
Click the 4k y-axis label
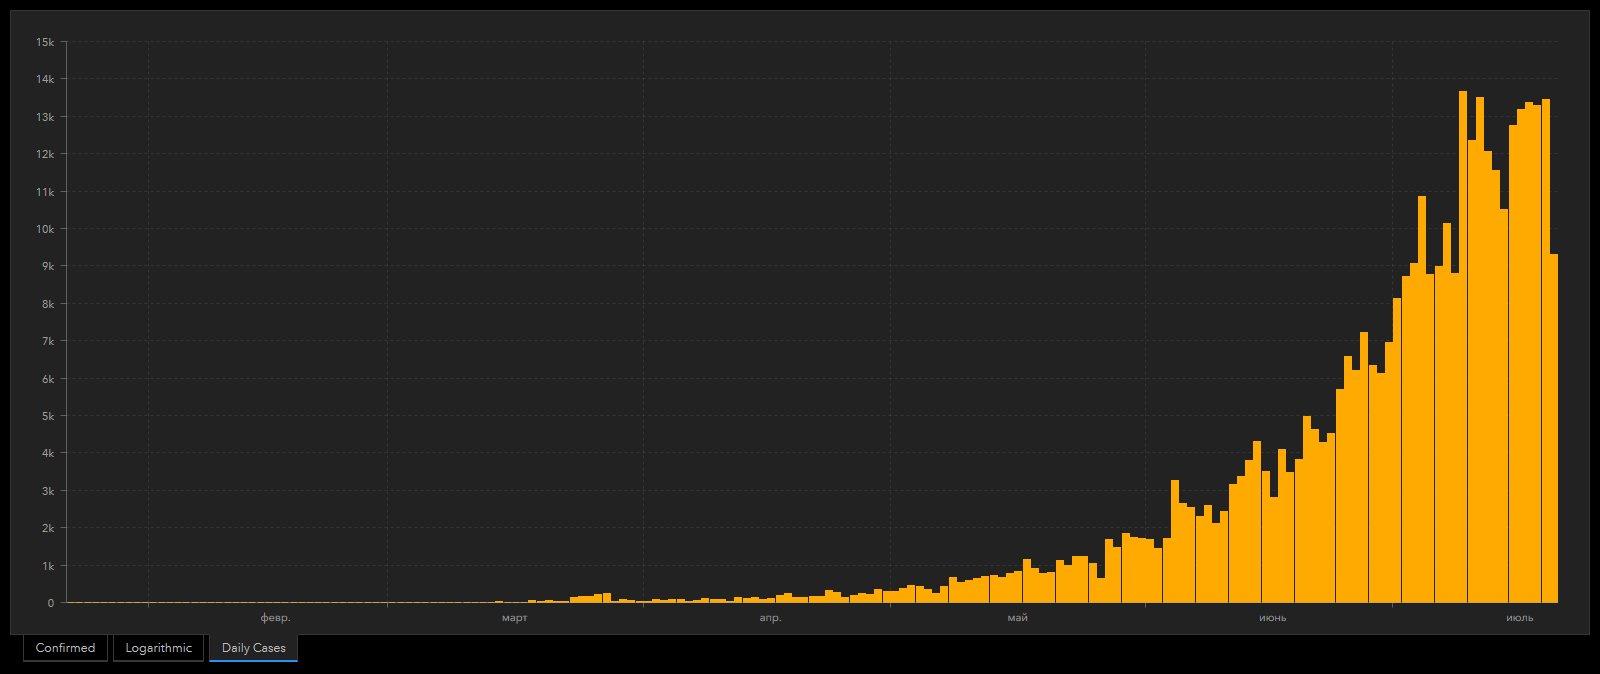[x=47, y=453]
